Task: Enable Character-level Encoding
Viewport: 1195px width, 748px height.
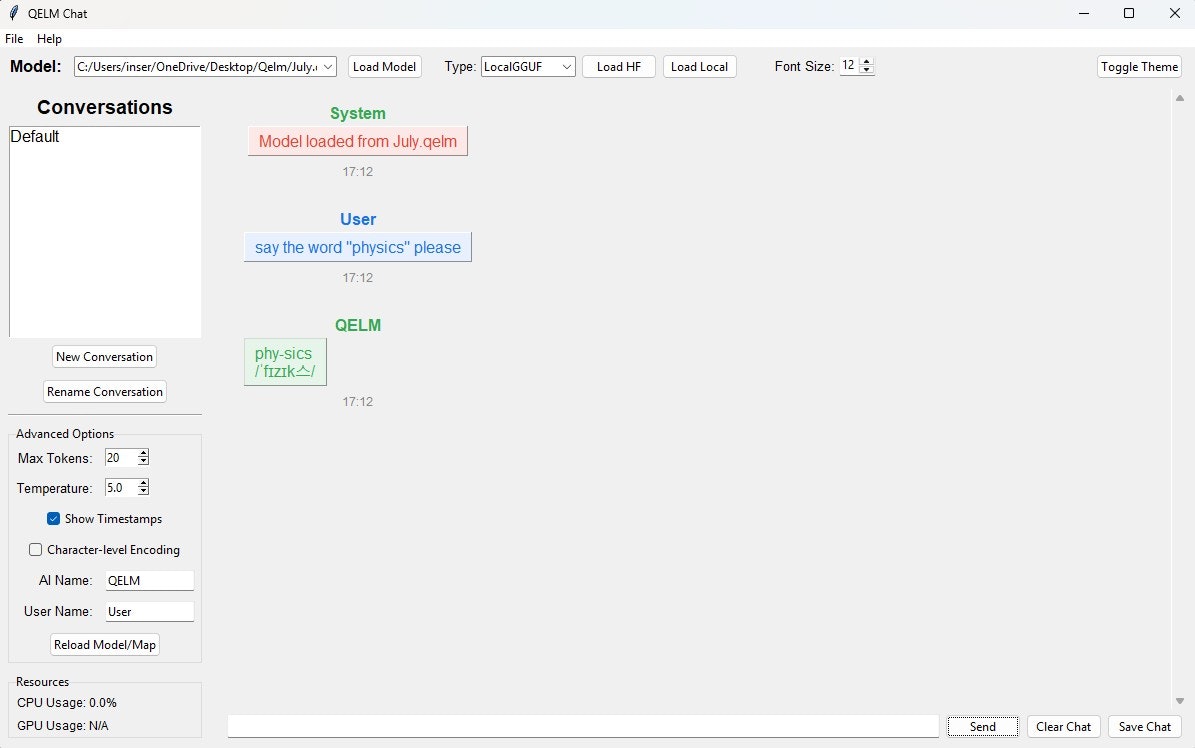Action: coord(35,549)
